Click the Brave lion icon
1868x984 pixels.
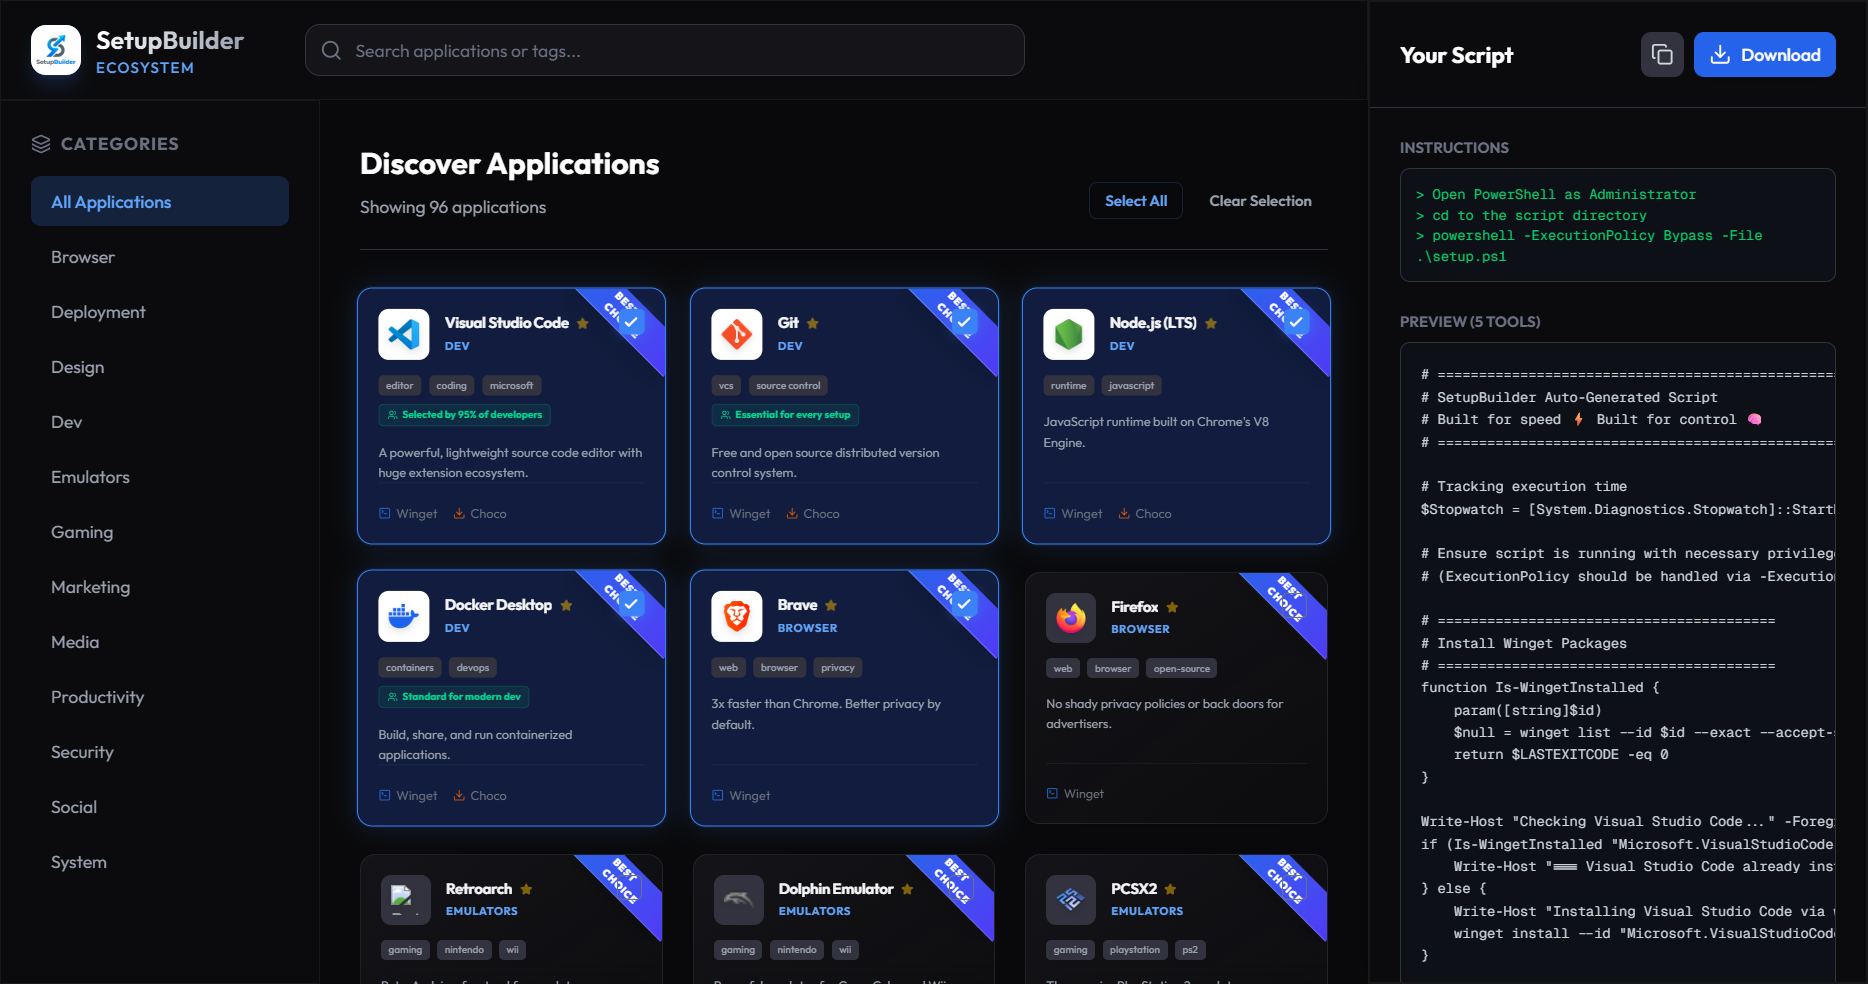tap(736, 616)
